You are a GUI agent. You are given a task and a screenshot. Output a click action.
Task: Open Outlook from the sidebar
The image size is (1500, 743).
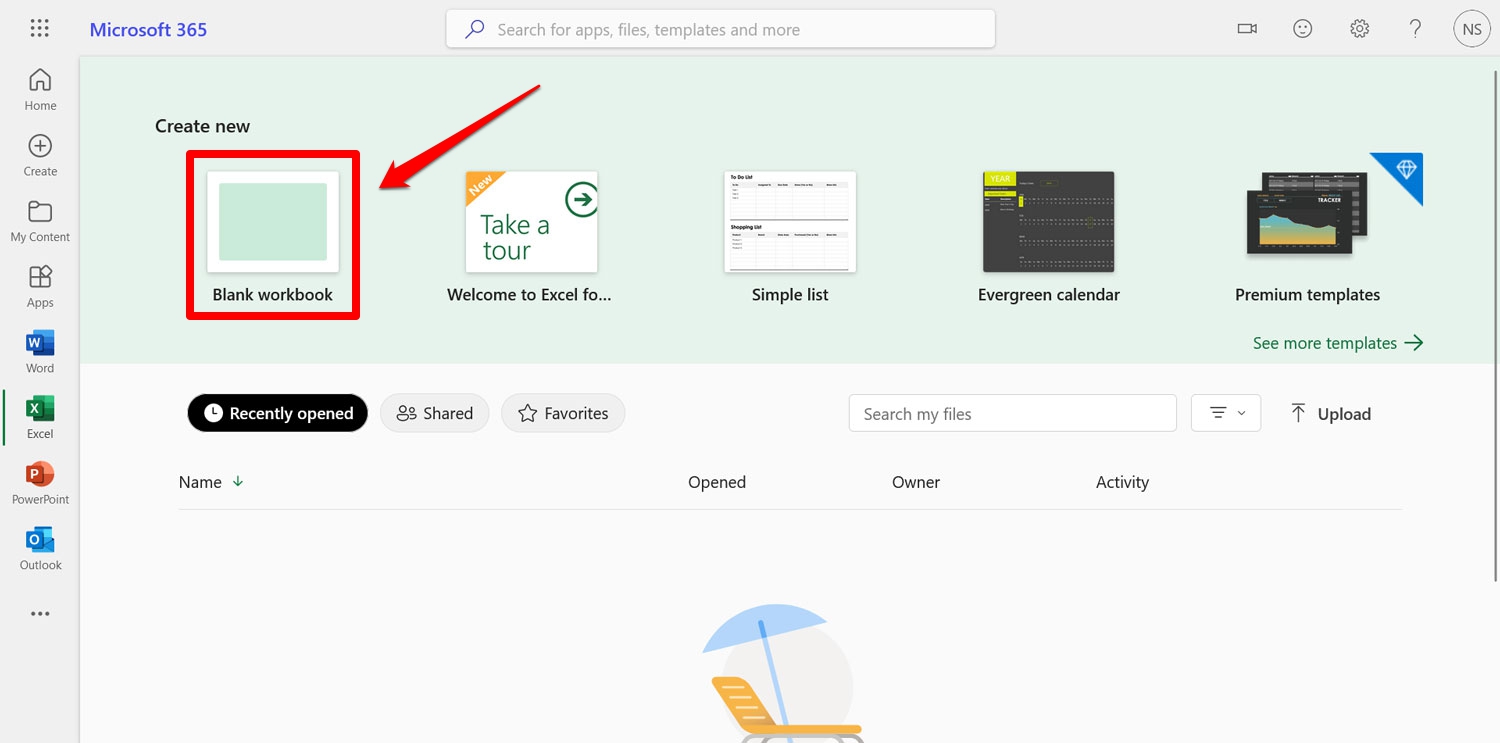(40, 550)
